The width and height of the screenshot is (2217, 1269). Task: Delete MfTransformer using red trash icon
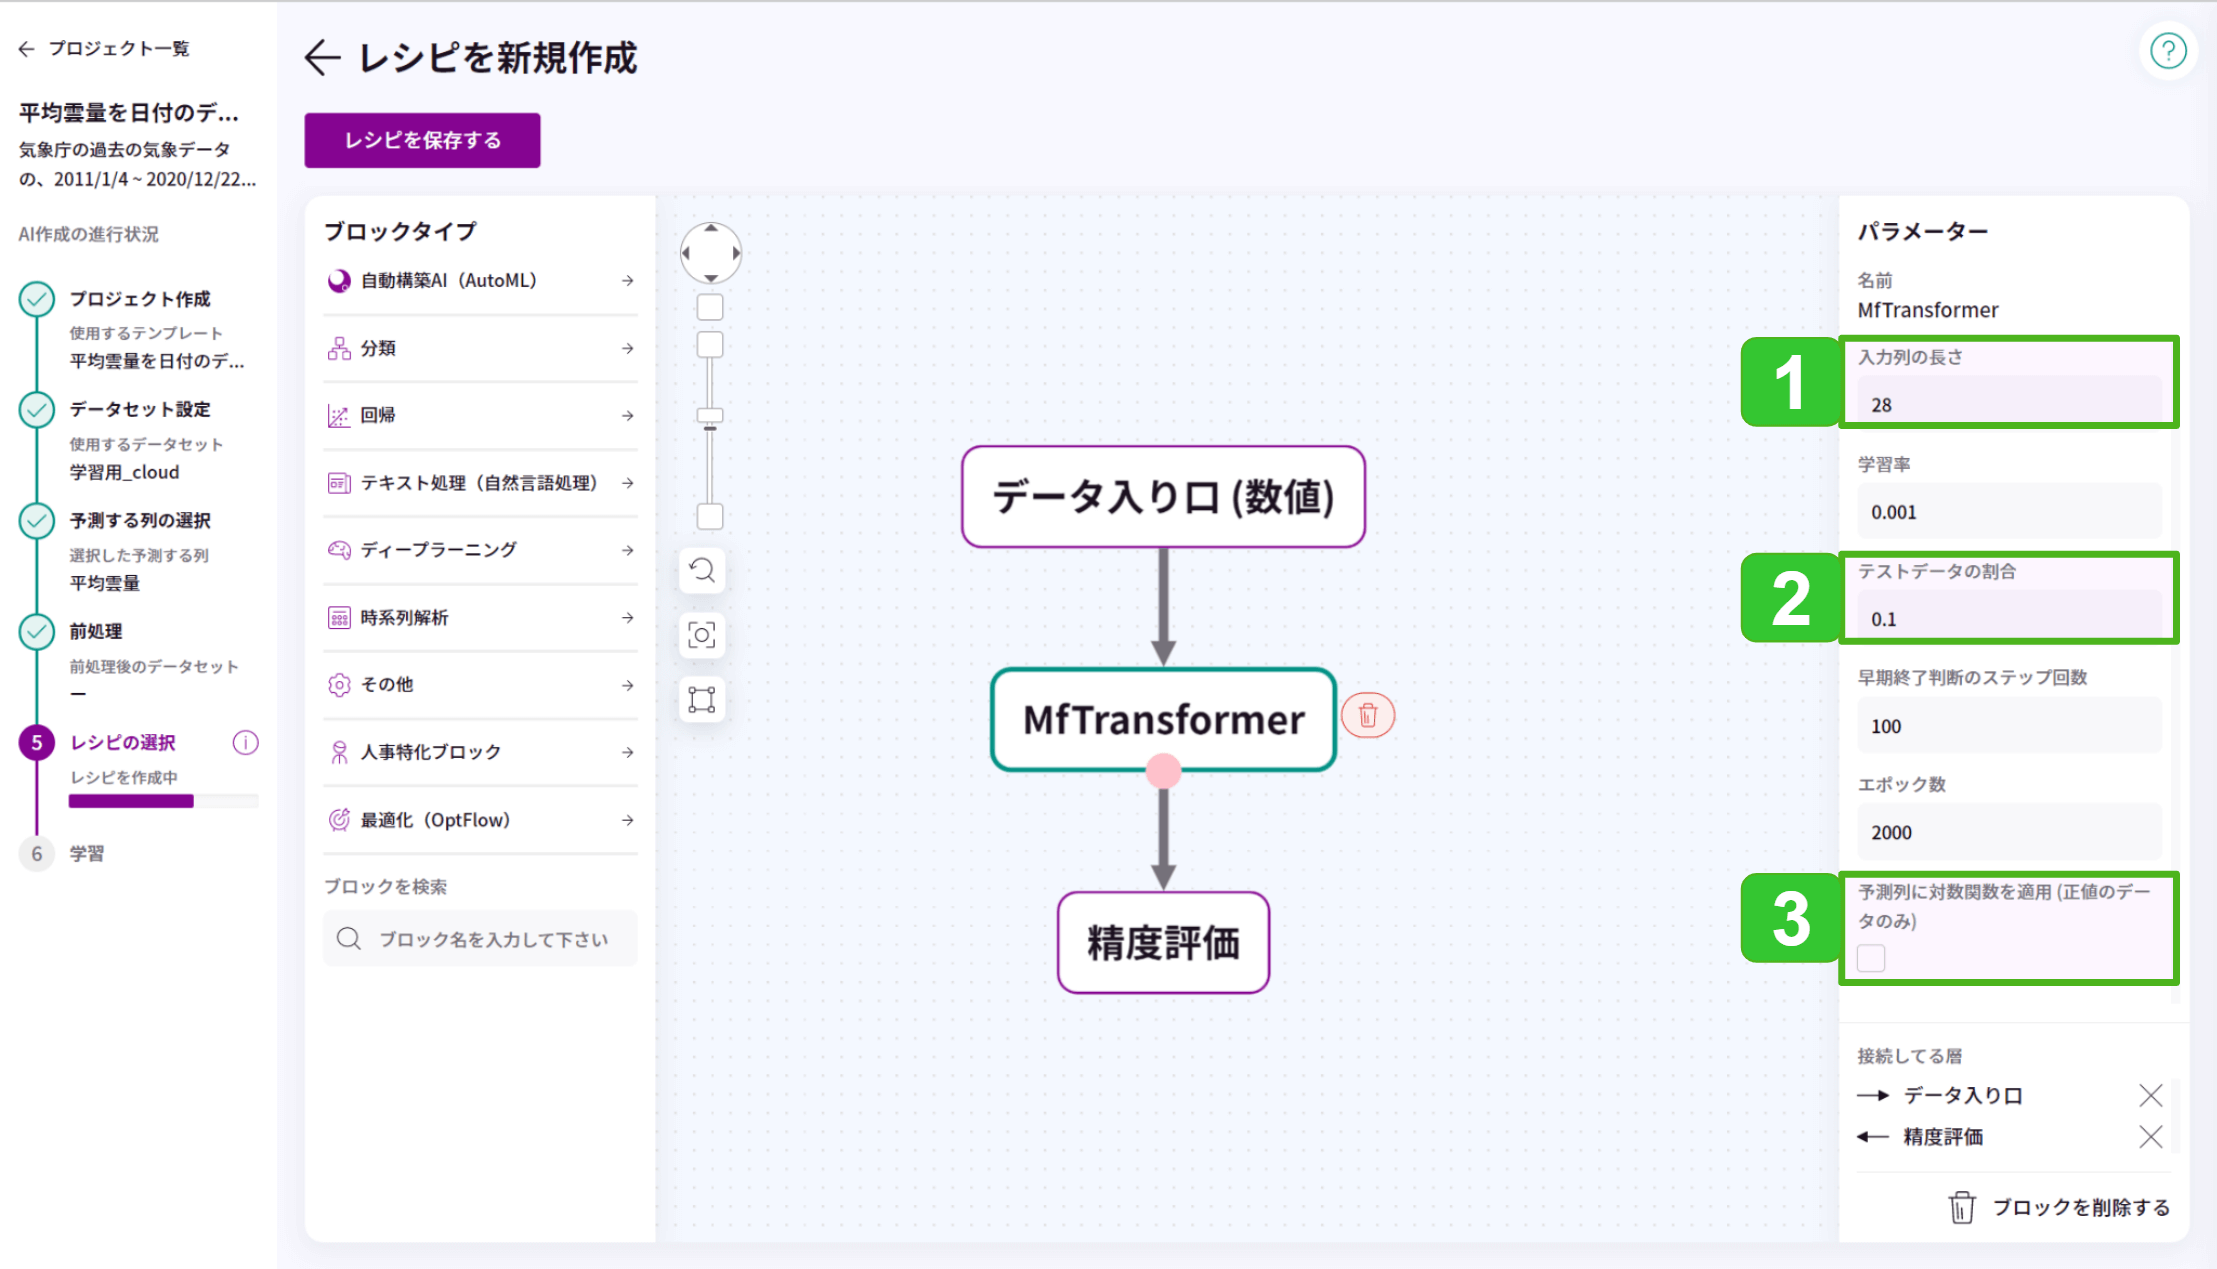(x=1368, y=715)
